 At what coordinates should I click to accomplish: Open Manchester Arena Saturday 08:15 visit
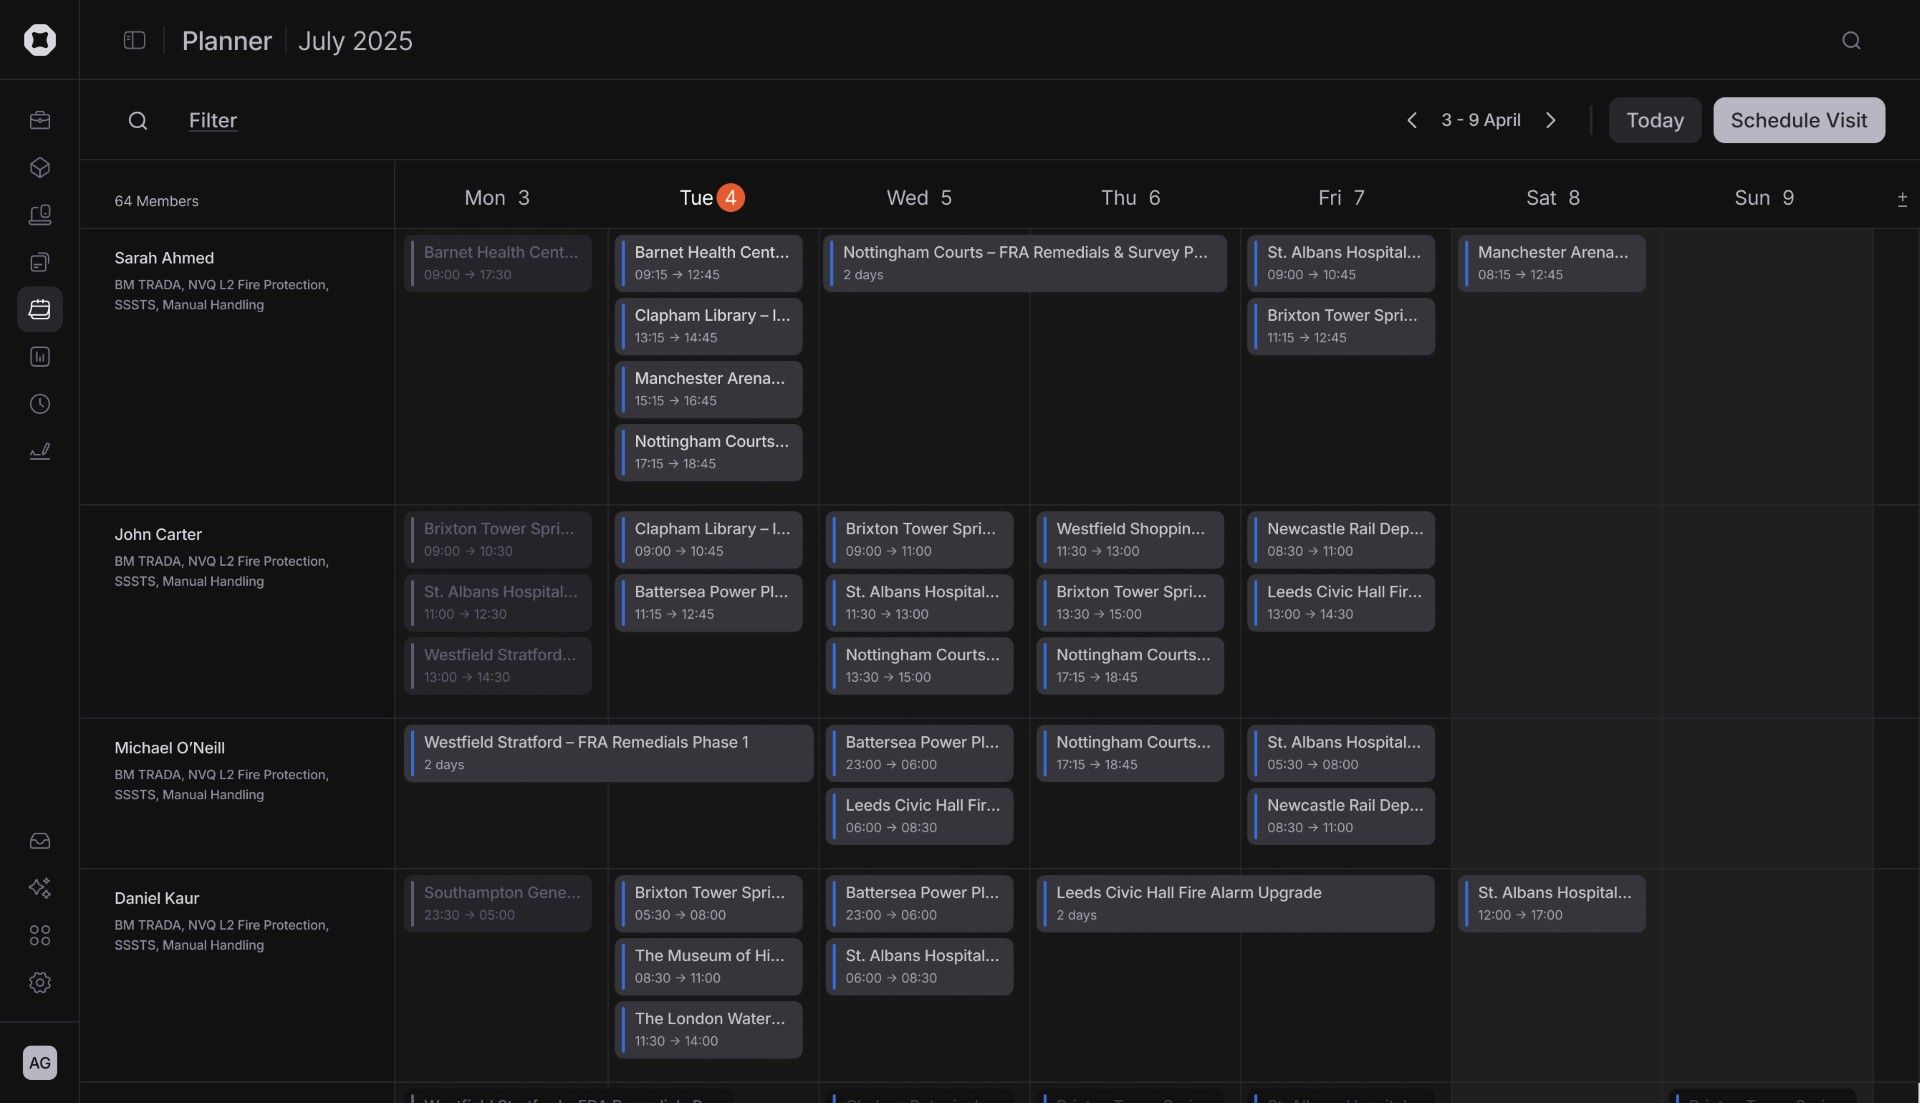coord(1552,263)
